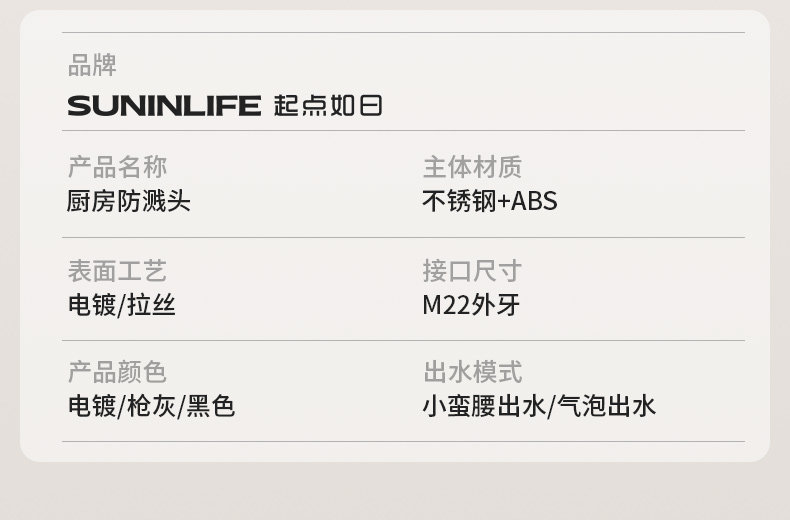This screenshot has width=790, height=520.
Task: Click the 出水模式 field label
Action: tap(472, 372)
